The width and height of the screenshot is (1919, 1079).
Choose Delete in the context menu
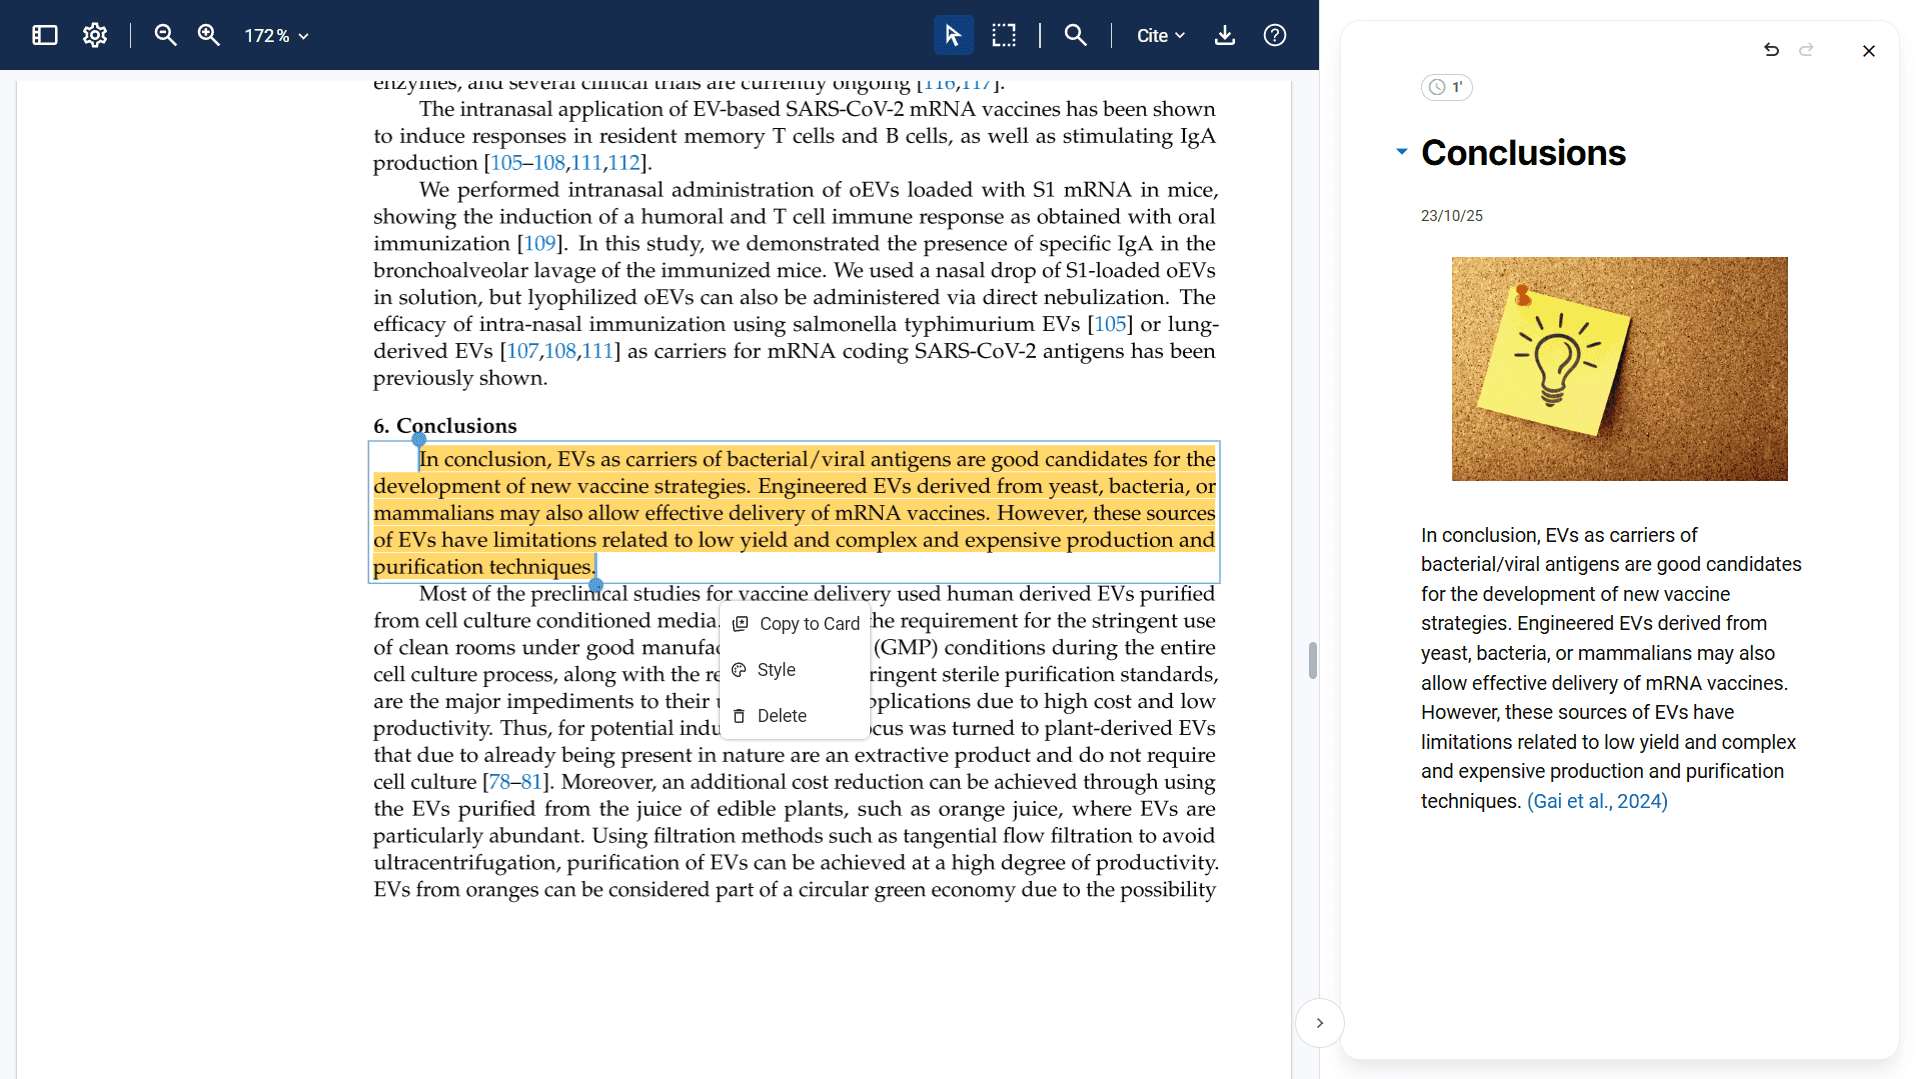pyautogui.click(x=781, y=716)
